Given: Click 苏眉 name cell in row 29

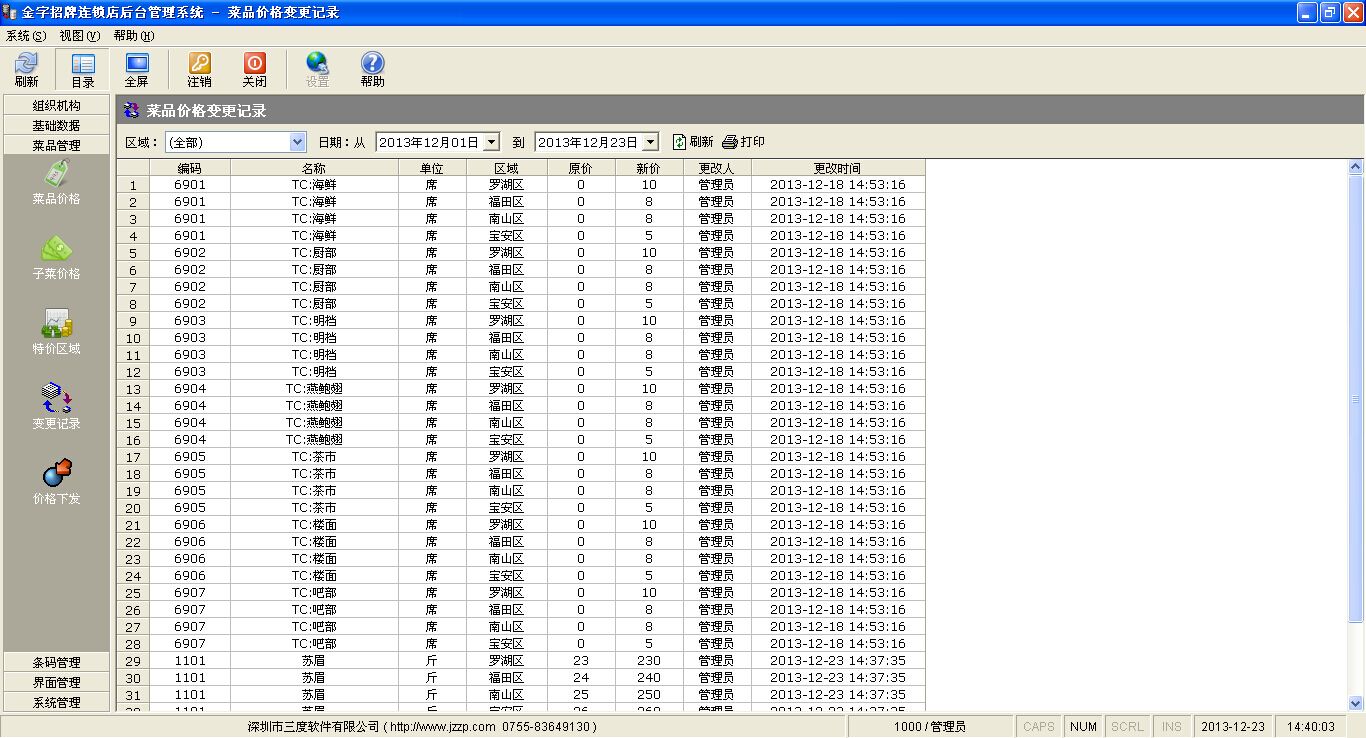Looking at the screenshot, I should [x=314, y=661].
